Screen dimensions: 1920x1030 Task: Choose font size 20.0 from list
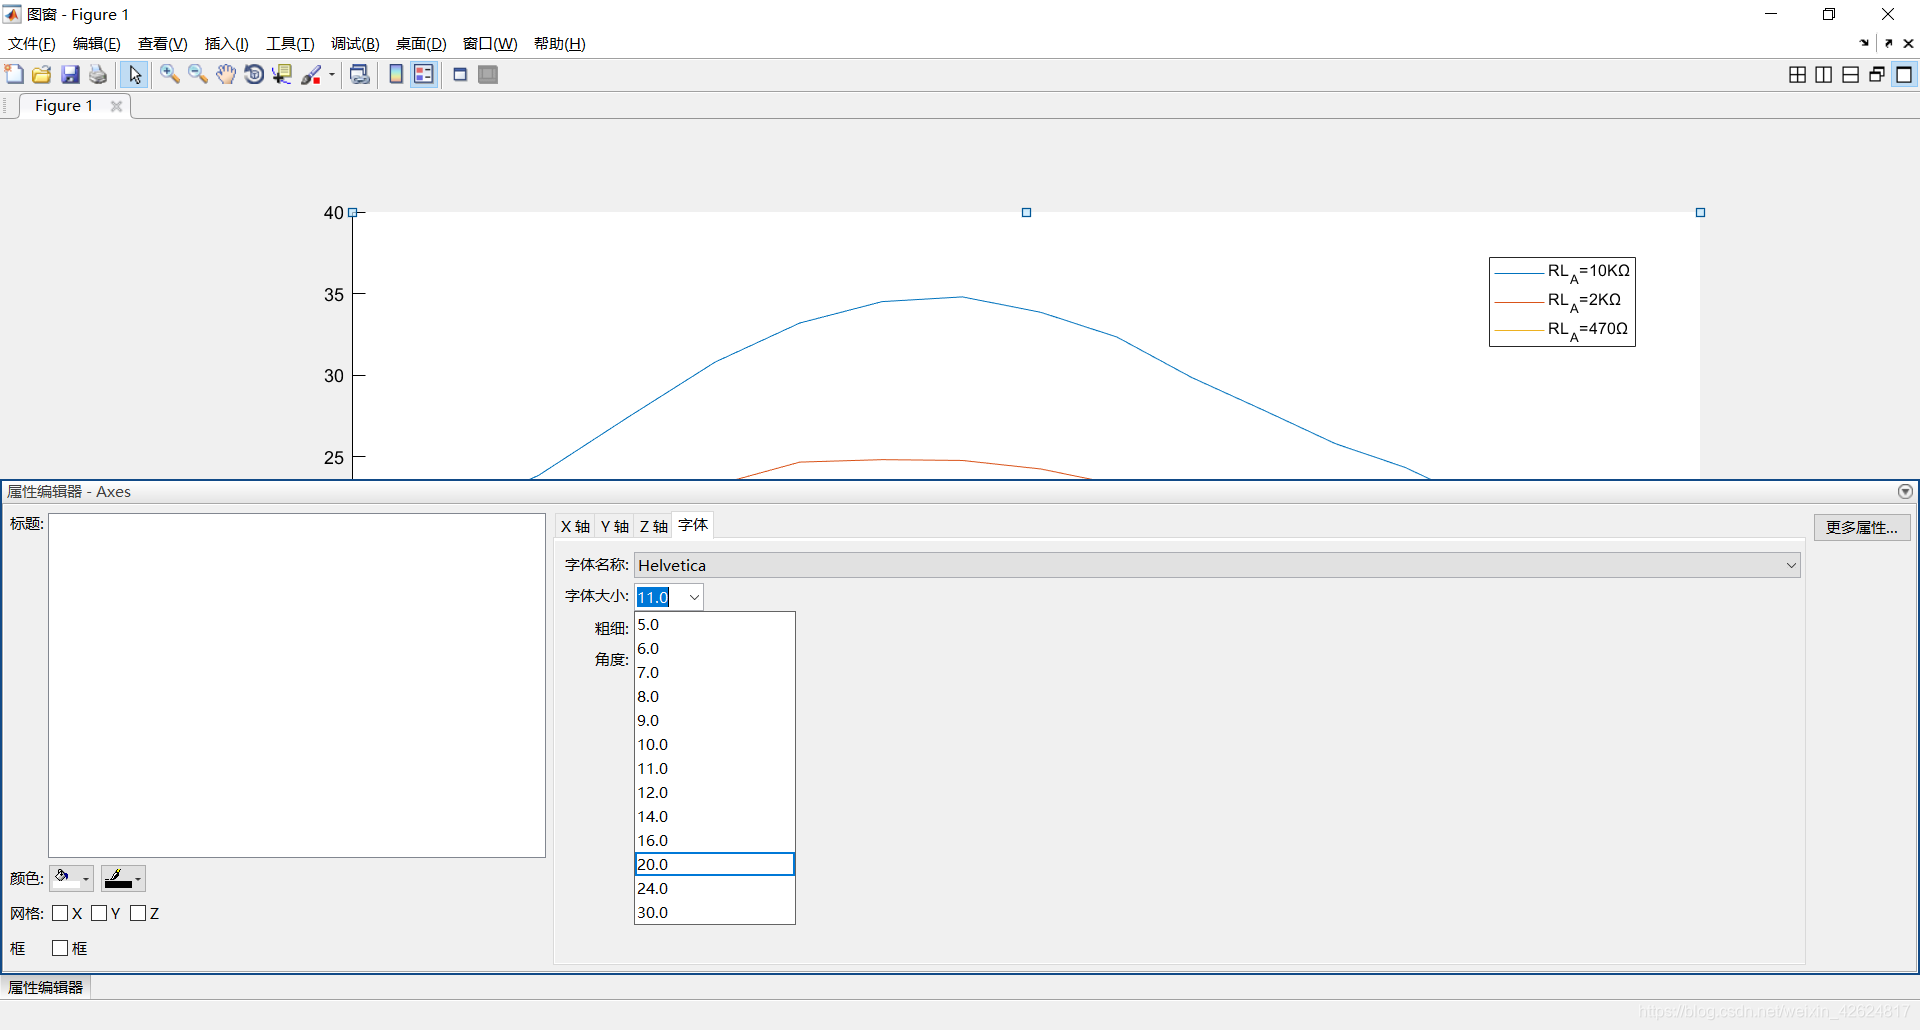click(x=714, y=864)
